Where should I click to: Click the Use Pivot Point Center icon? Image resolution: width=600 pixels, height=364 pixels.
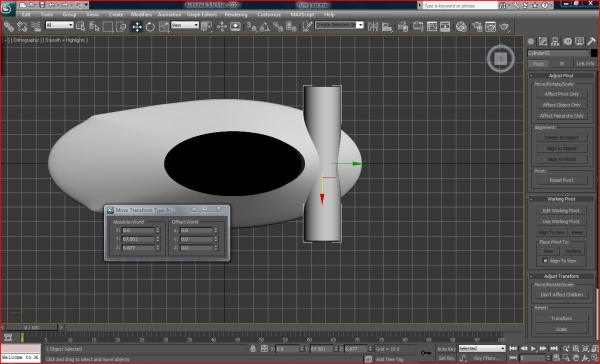point(206,26)
